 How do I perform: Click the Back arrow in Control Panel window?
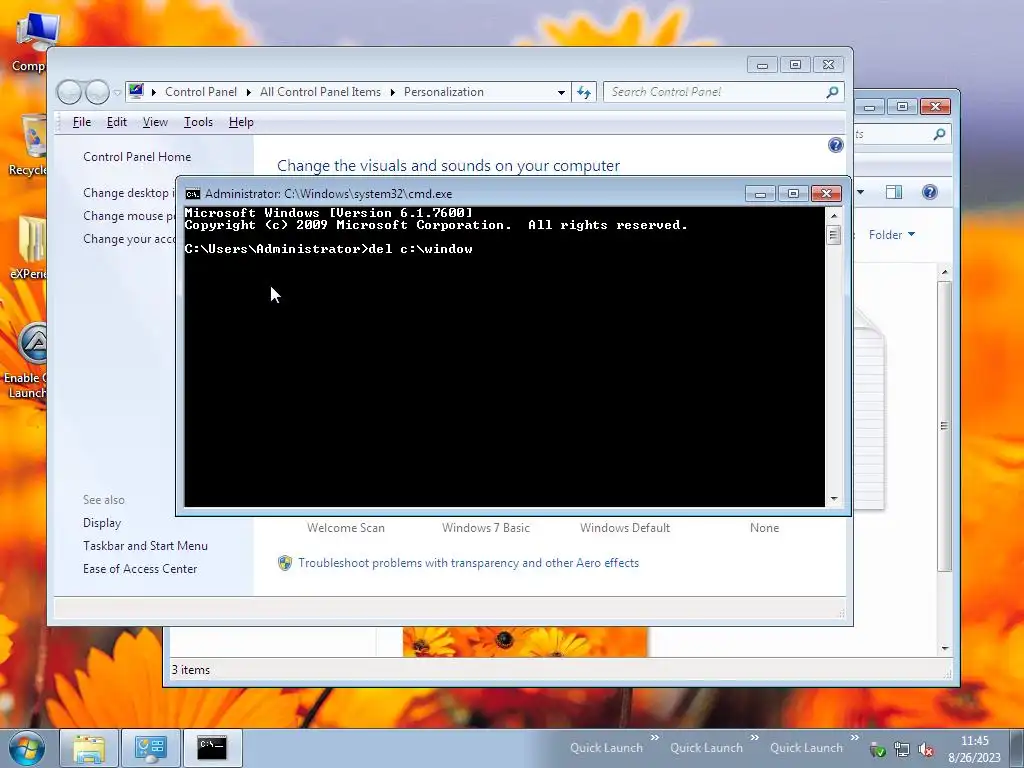click(69, 92)
